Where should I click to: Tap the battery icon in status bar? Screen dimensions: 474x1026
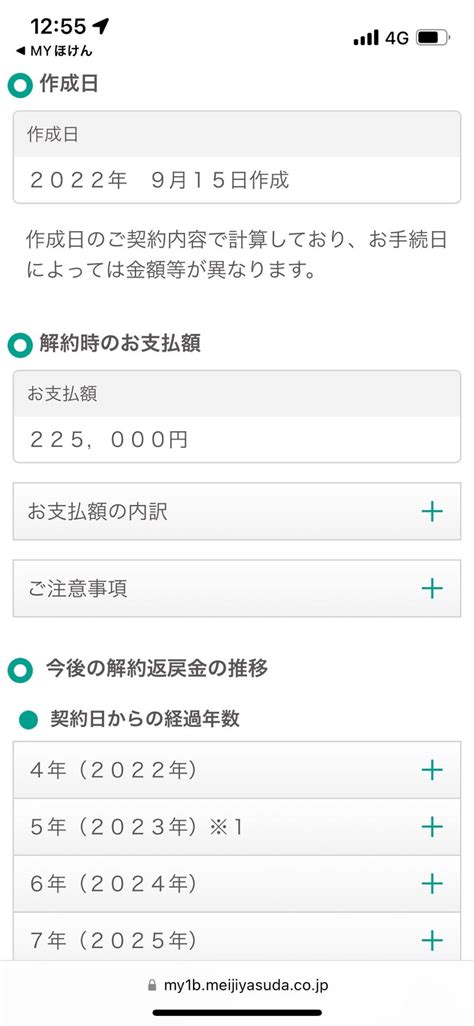(x=433, y=38)
